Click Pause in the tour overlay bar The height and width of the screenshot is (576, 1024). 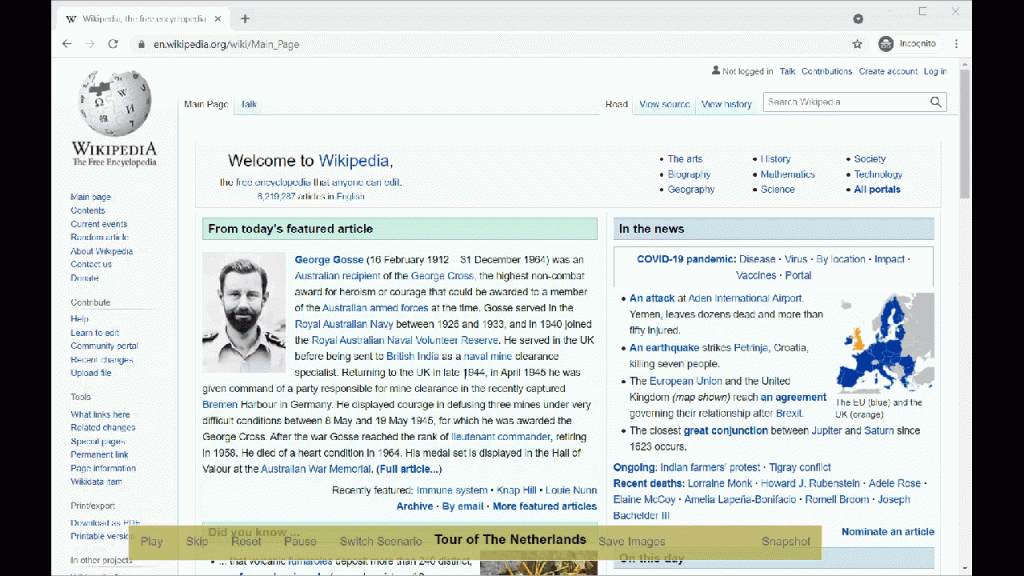click(300, 542)
